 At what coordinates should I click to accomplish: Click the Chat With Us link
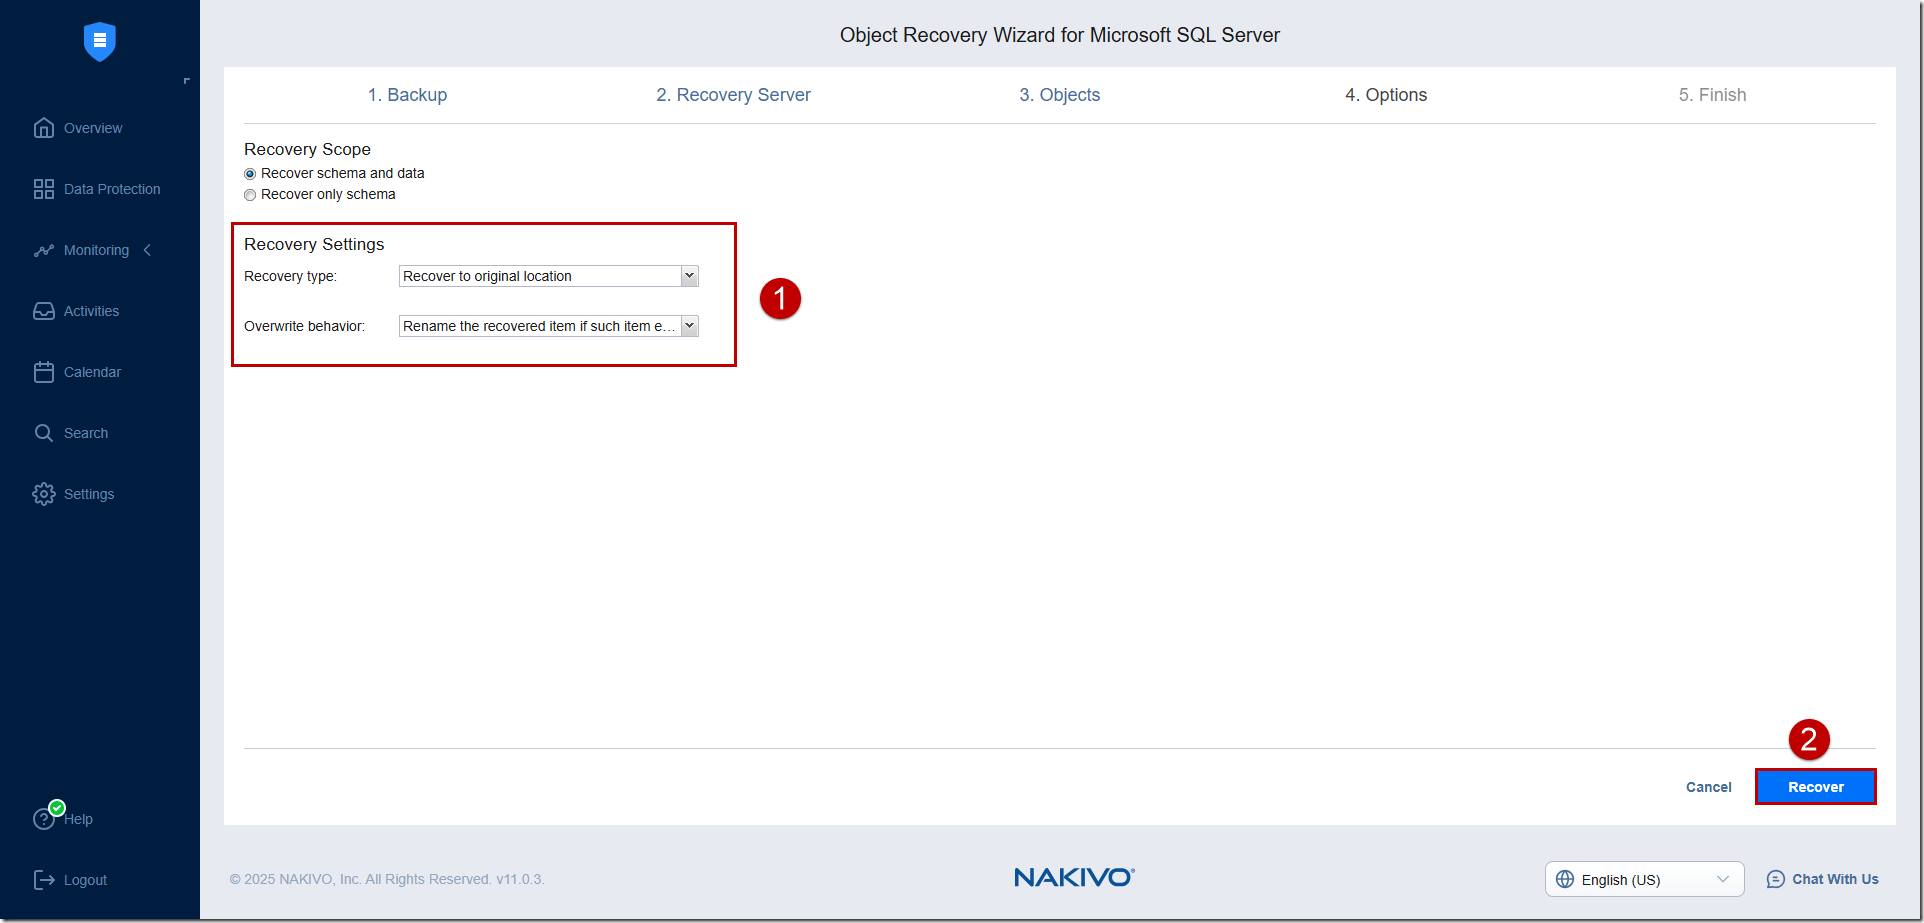click(1835, 879)
